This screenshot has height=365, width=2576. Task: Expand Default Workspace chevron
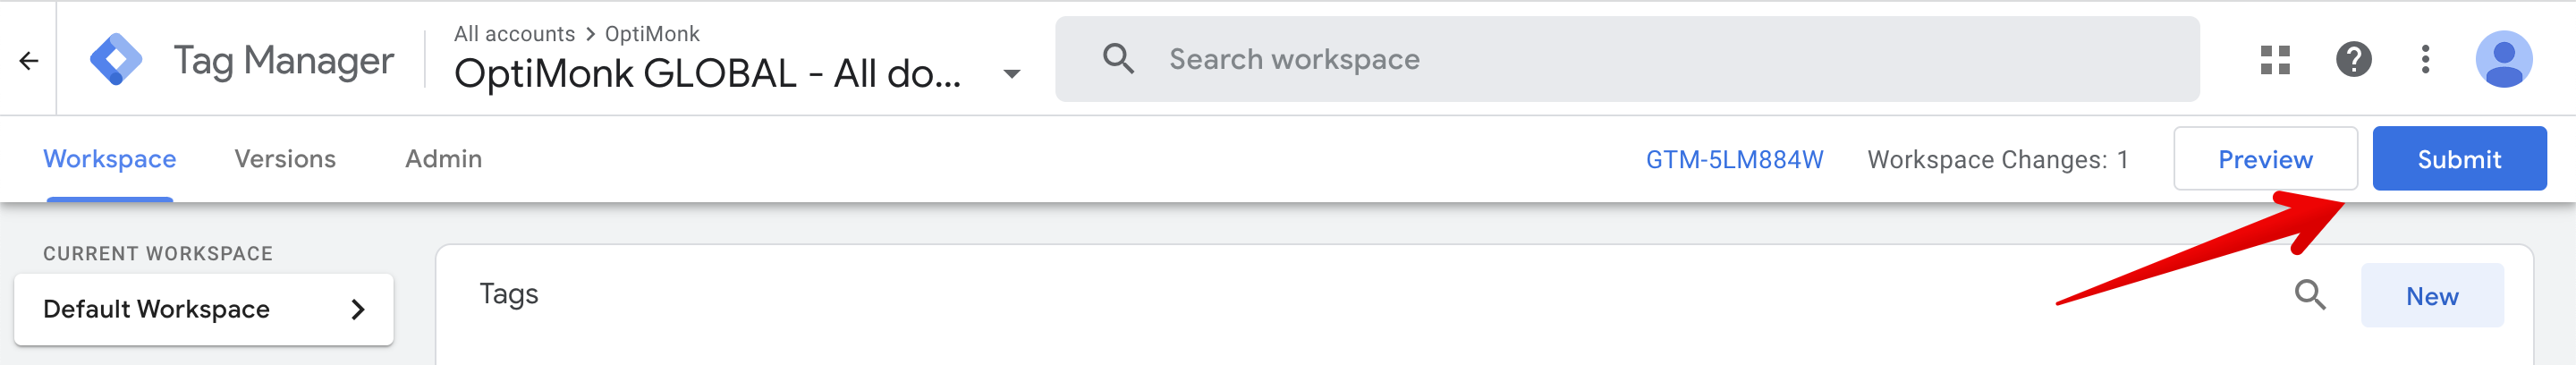tap(358, 310)
